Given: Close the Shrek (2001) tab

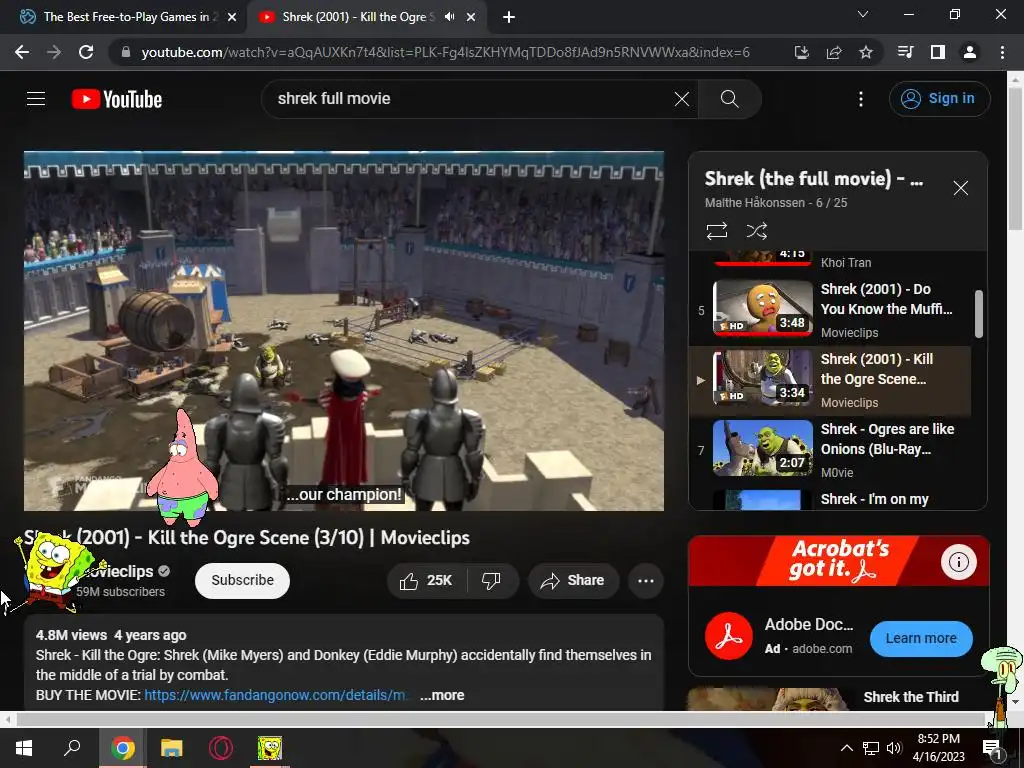Looking at the screenshot, I should click(x=471, y=17).
